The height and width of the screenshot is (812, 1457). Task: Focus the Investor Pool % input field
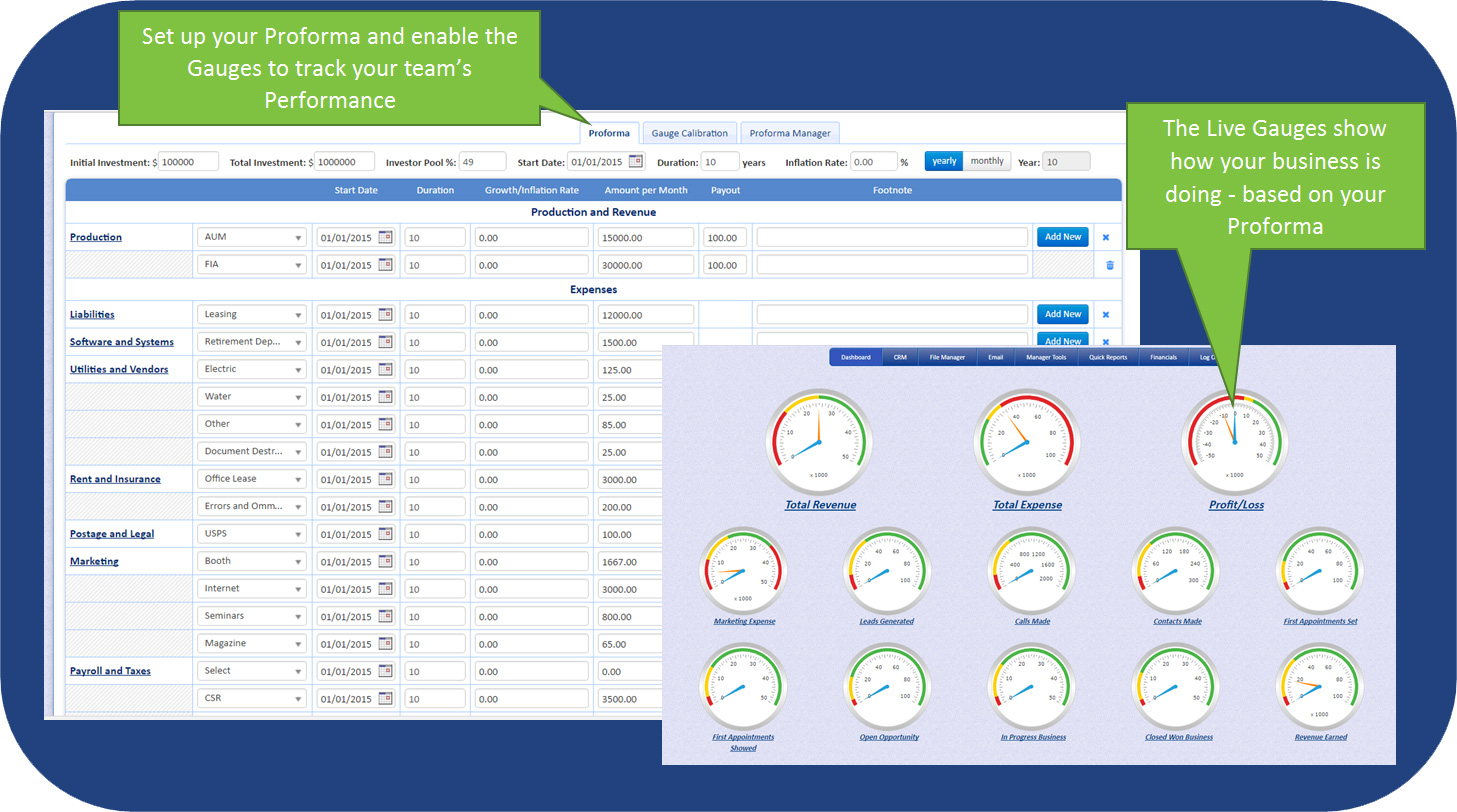[483, 162]
